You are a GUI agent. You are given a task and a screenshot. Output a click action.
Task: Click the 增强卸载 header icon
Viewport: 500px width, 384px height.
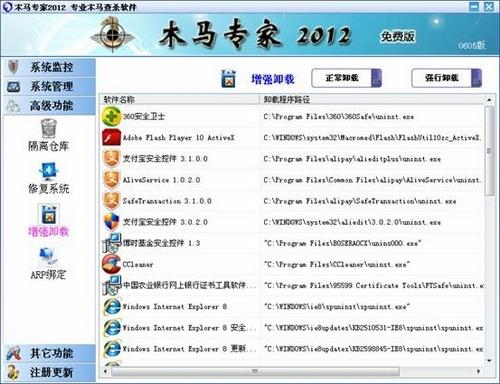pos(229,79)
